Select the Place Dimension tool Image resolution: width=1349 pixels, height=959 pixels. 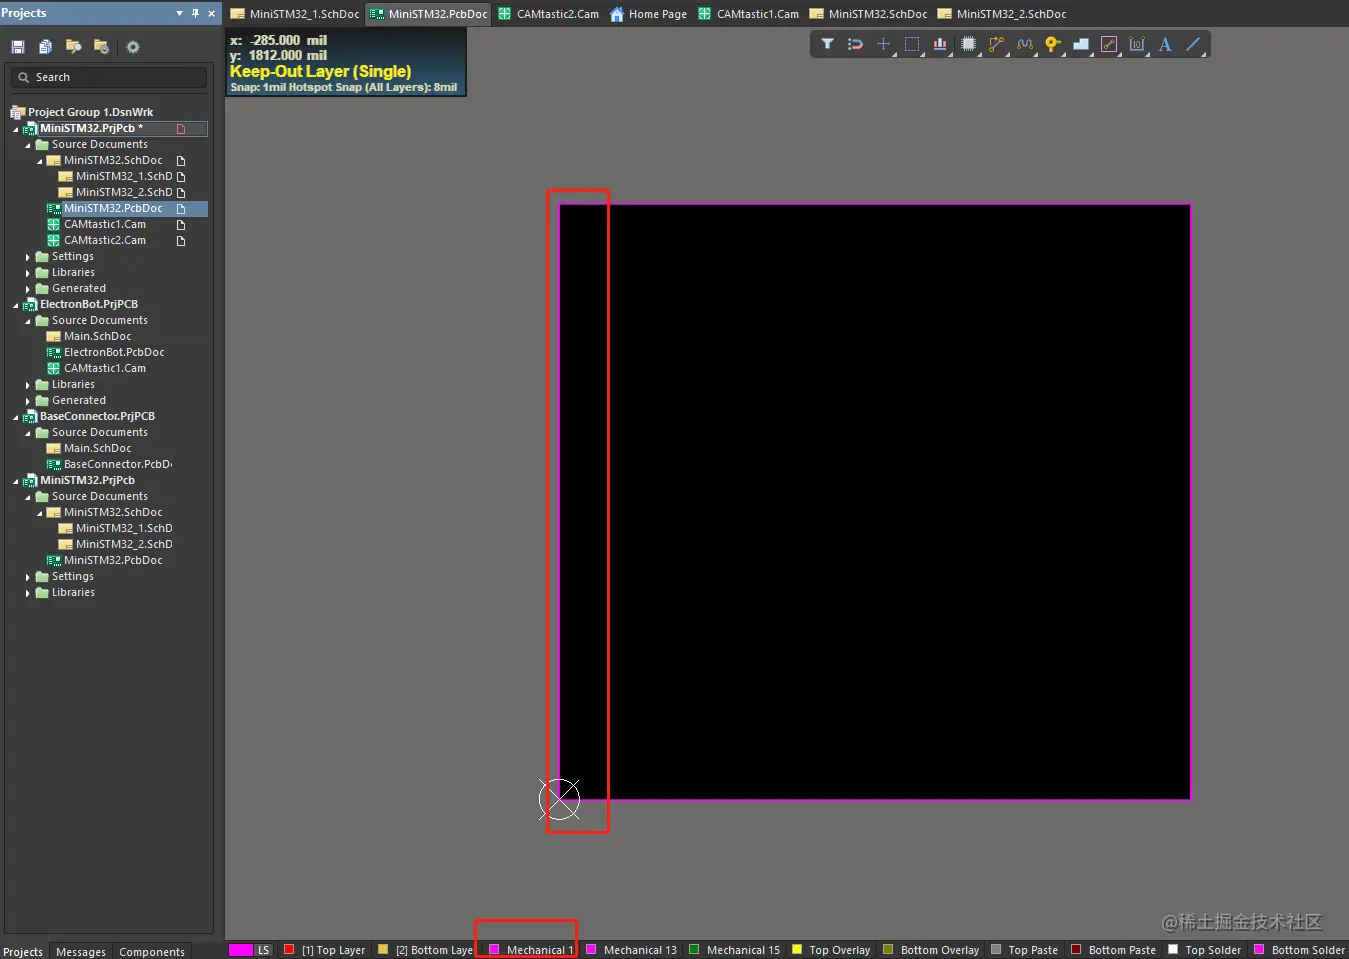click(x=1137, y=44)
